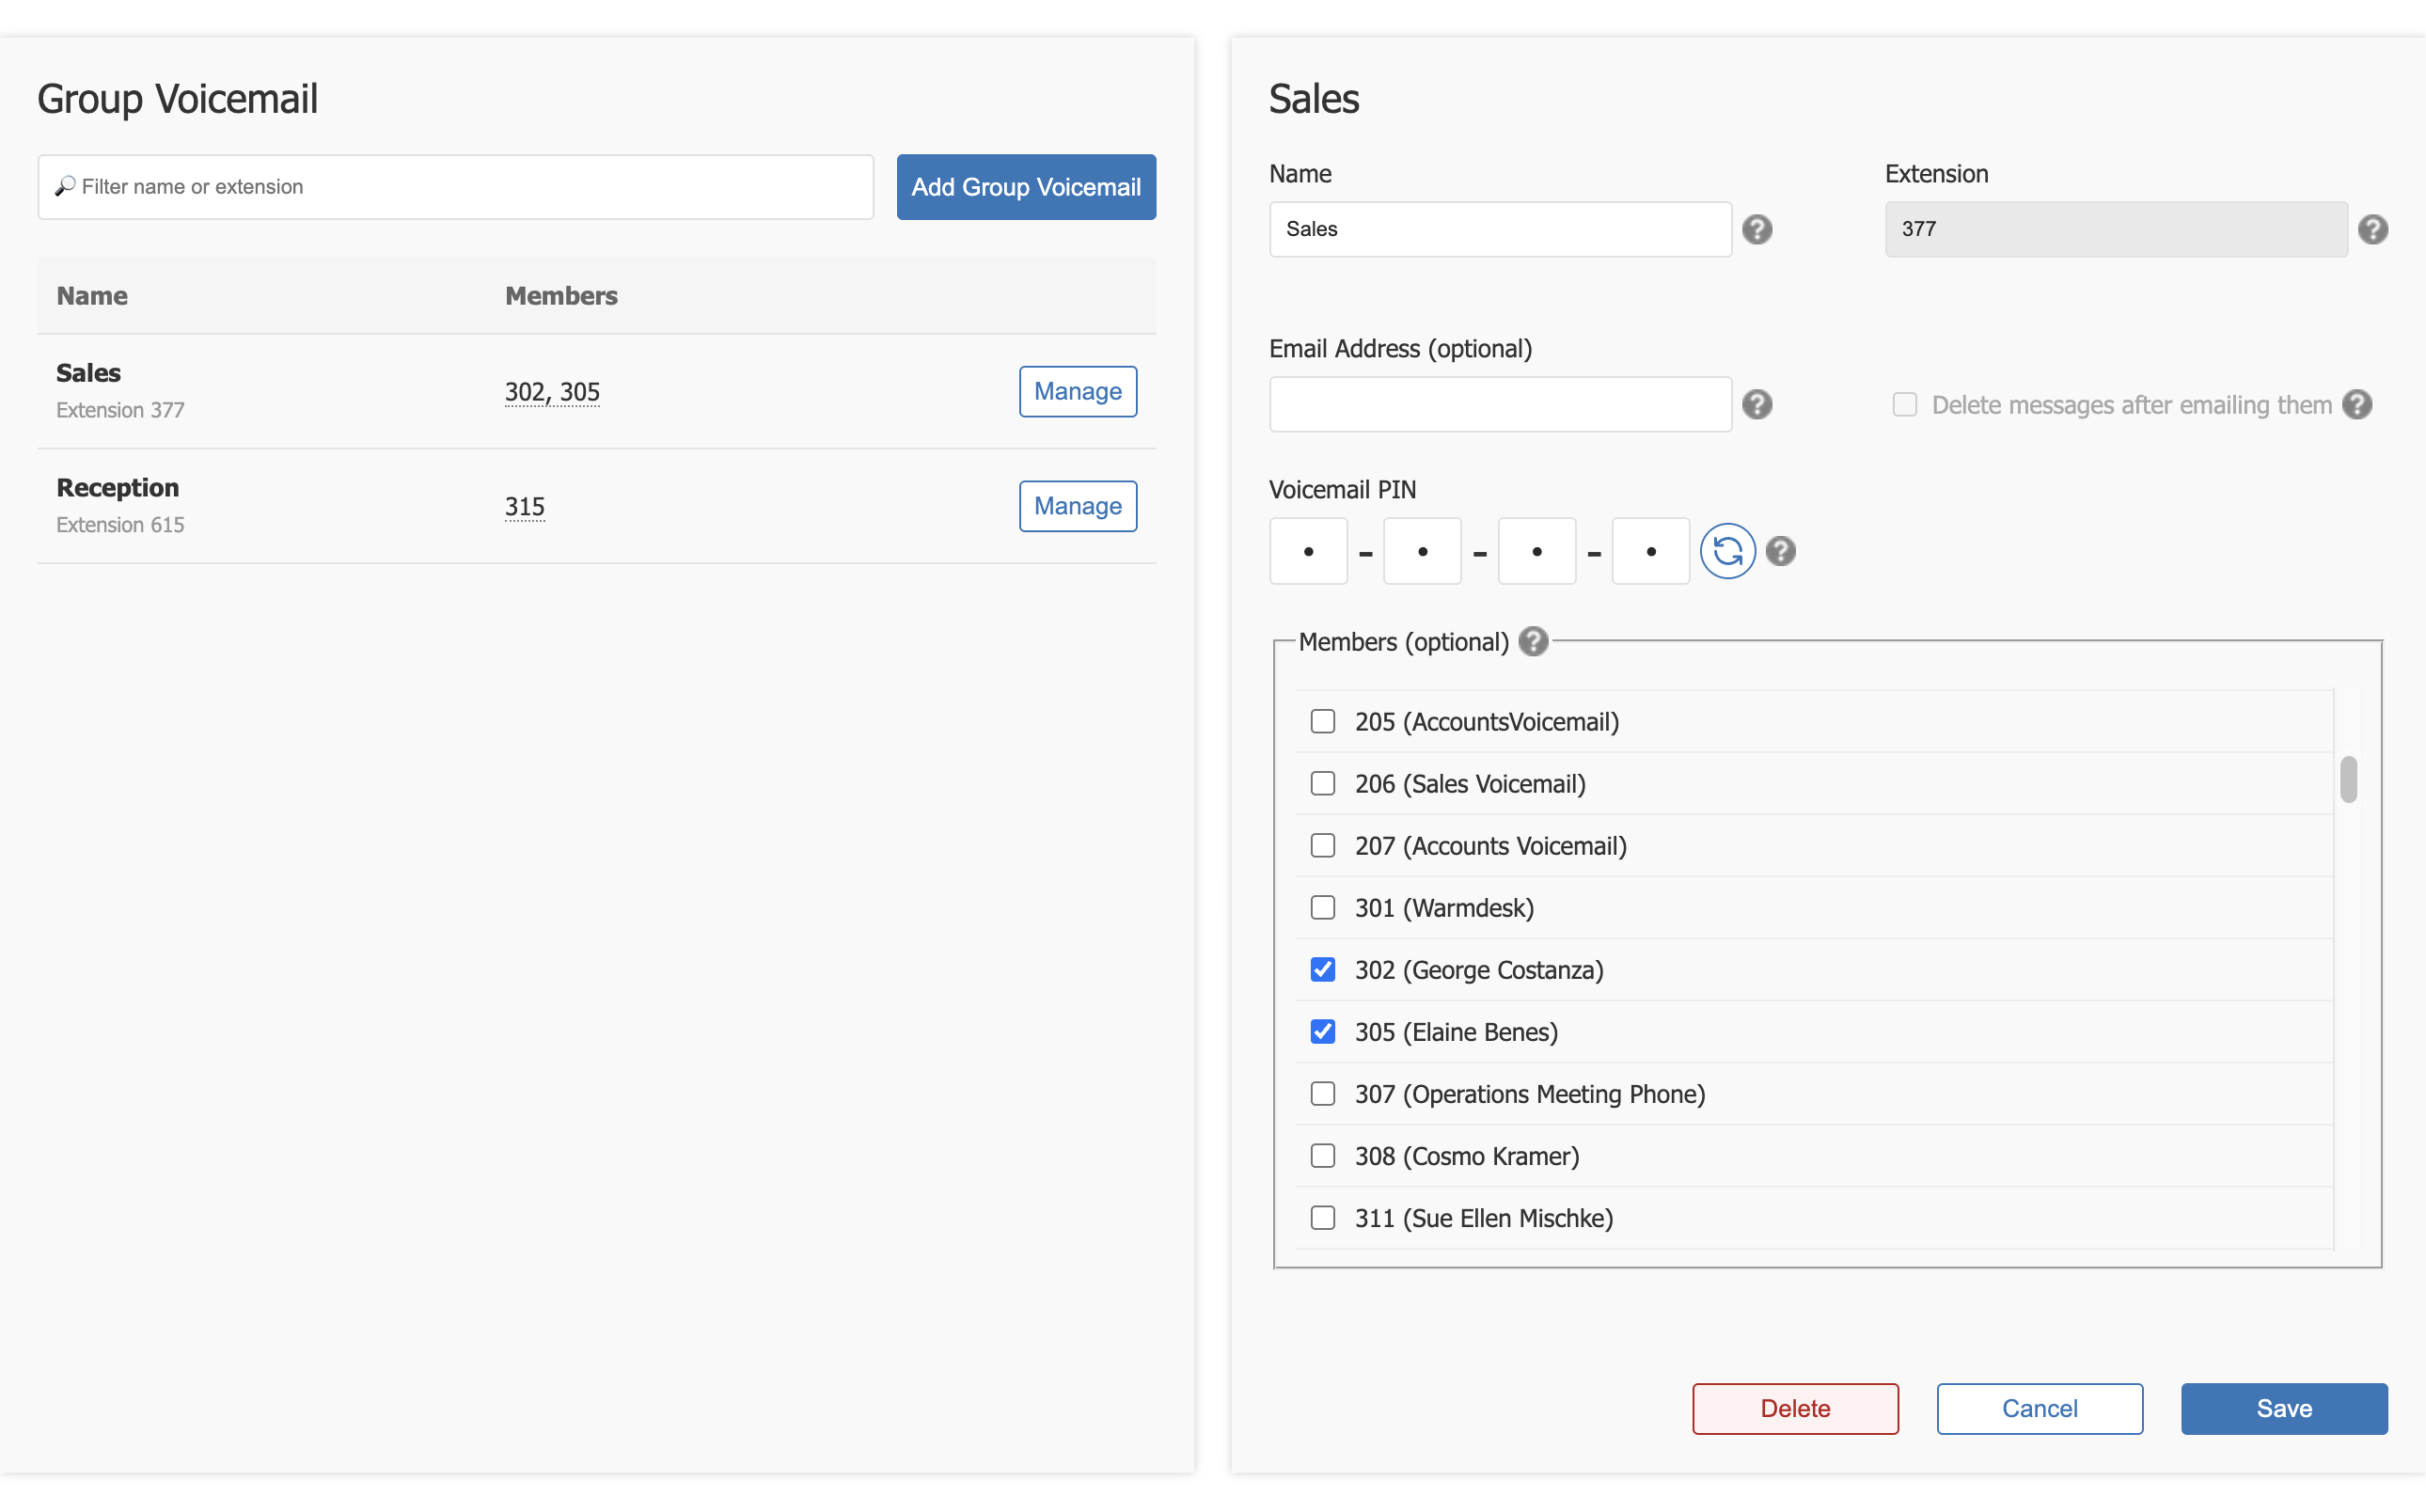Uncheck the 305 (Elaine Benes) member box
The width and height of the screenshot is (2426, 1512).
pos(1323,1031)
